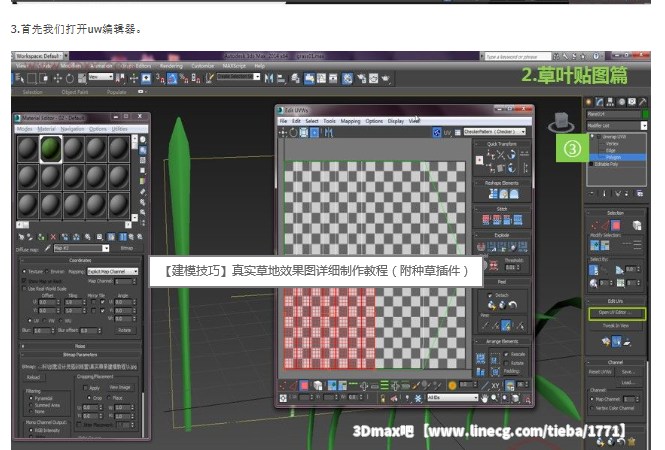Open the Customize menu in 3ds Max
This screenshot has height=450, width=665.
pyautogui.click(x=203, y=66)
